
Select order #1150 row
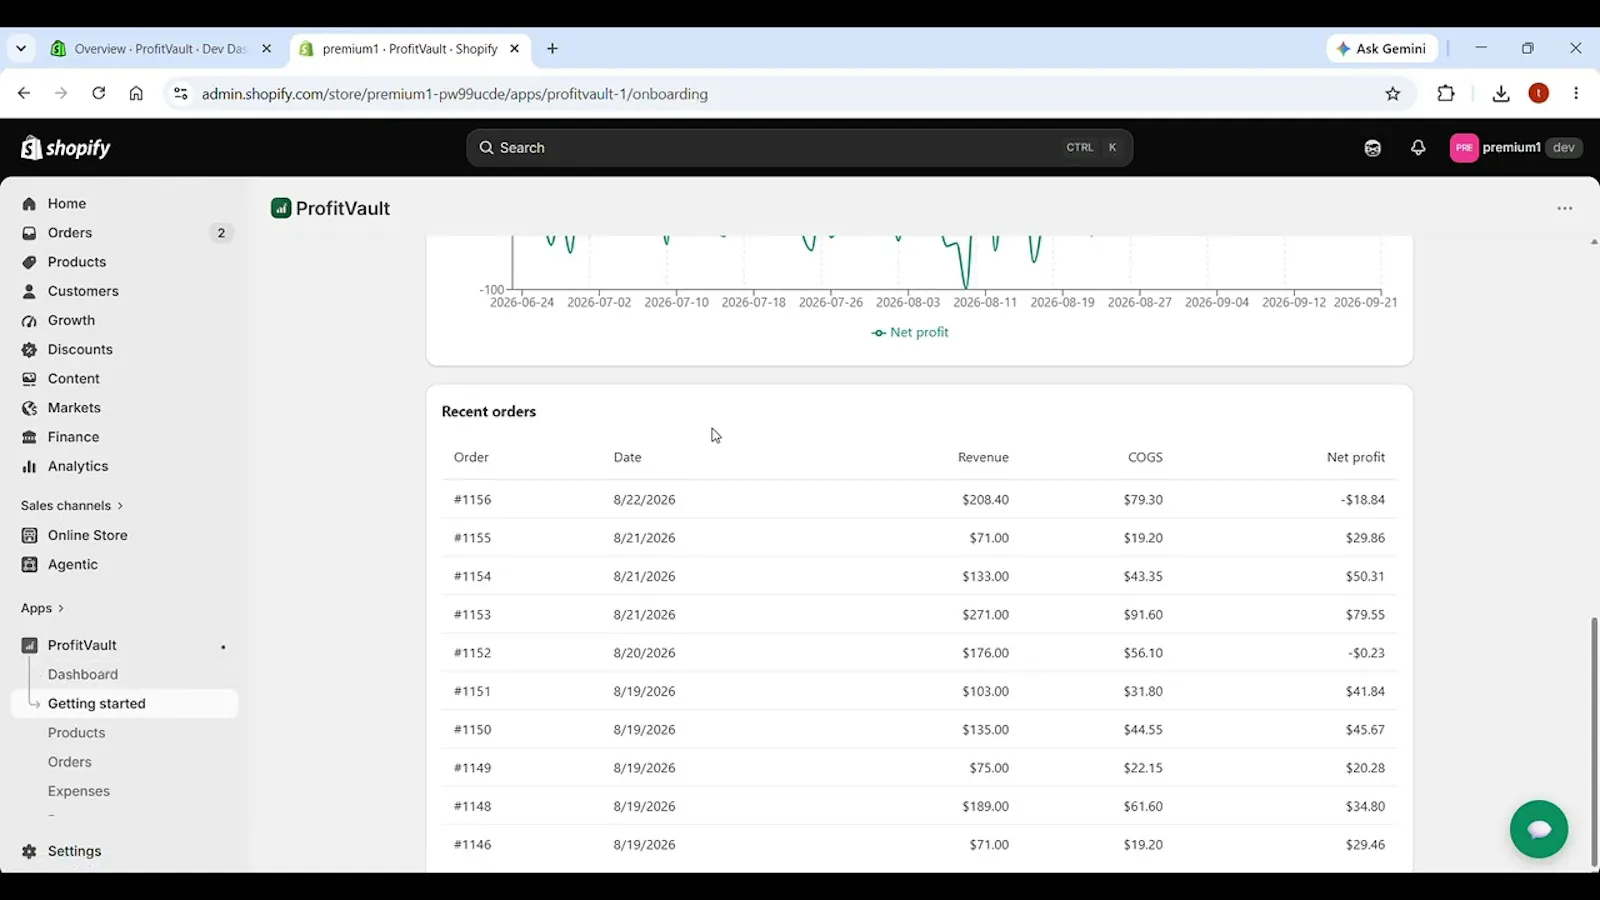point(919,729)
